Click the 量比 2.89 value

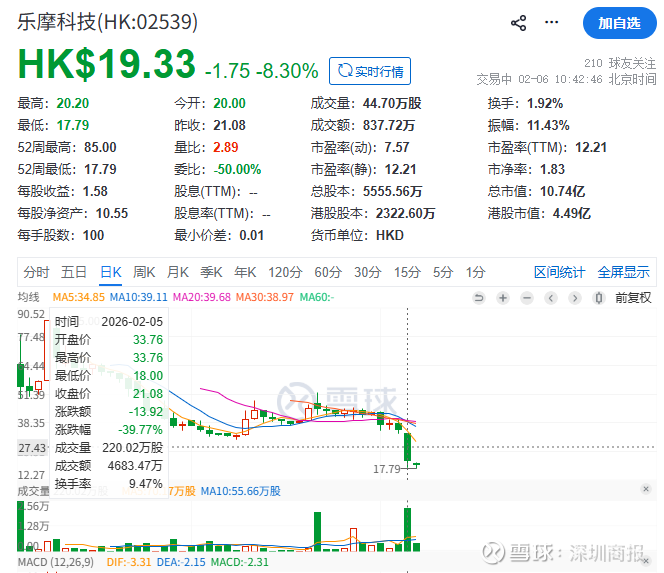tap(226, 147)
